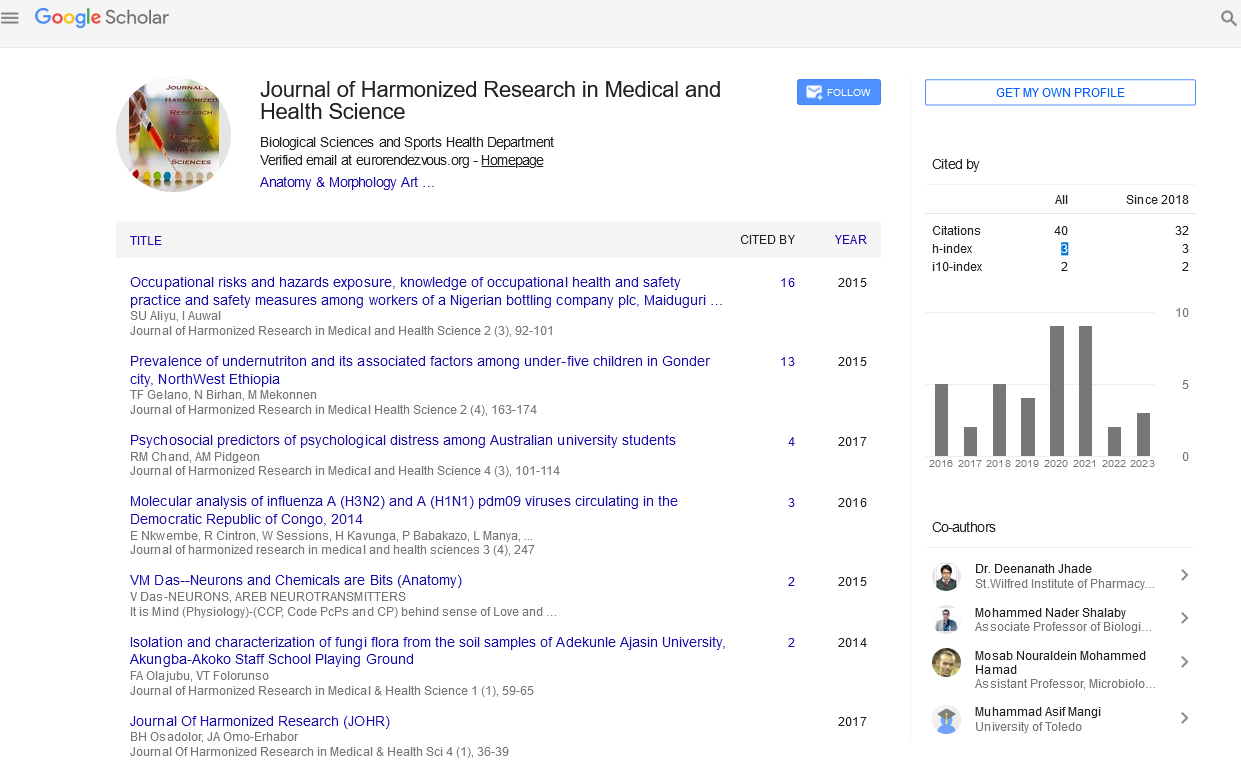
Task: Sort articles by the YEAR column
Action: (850, 240)
